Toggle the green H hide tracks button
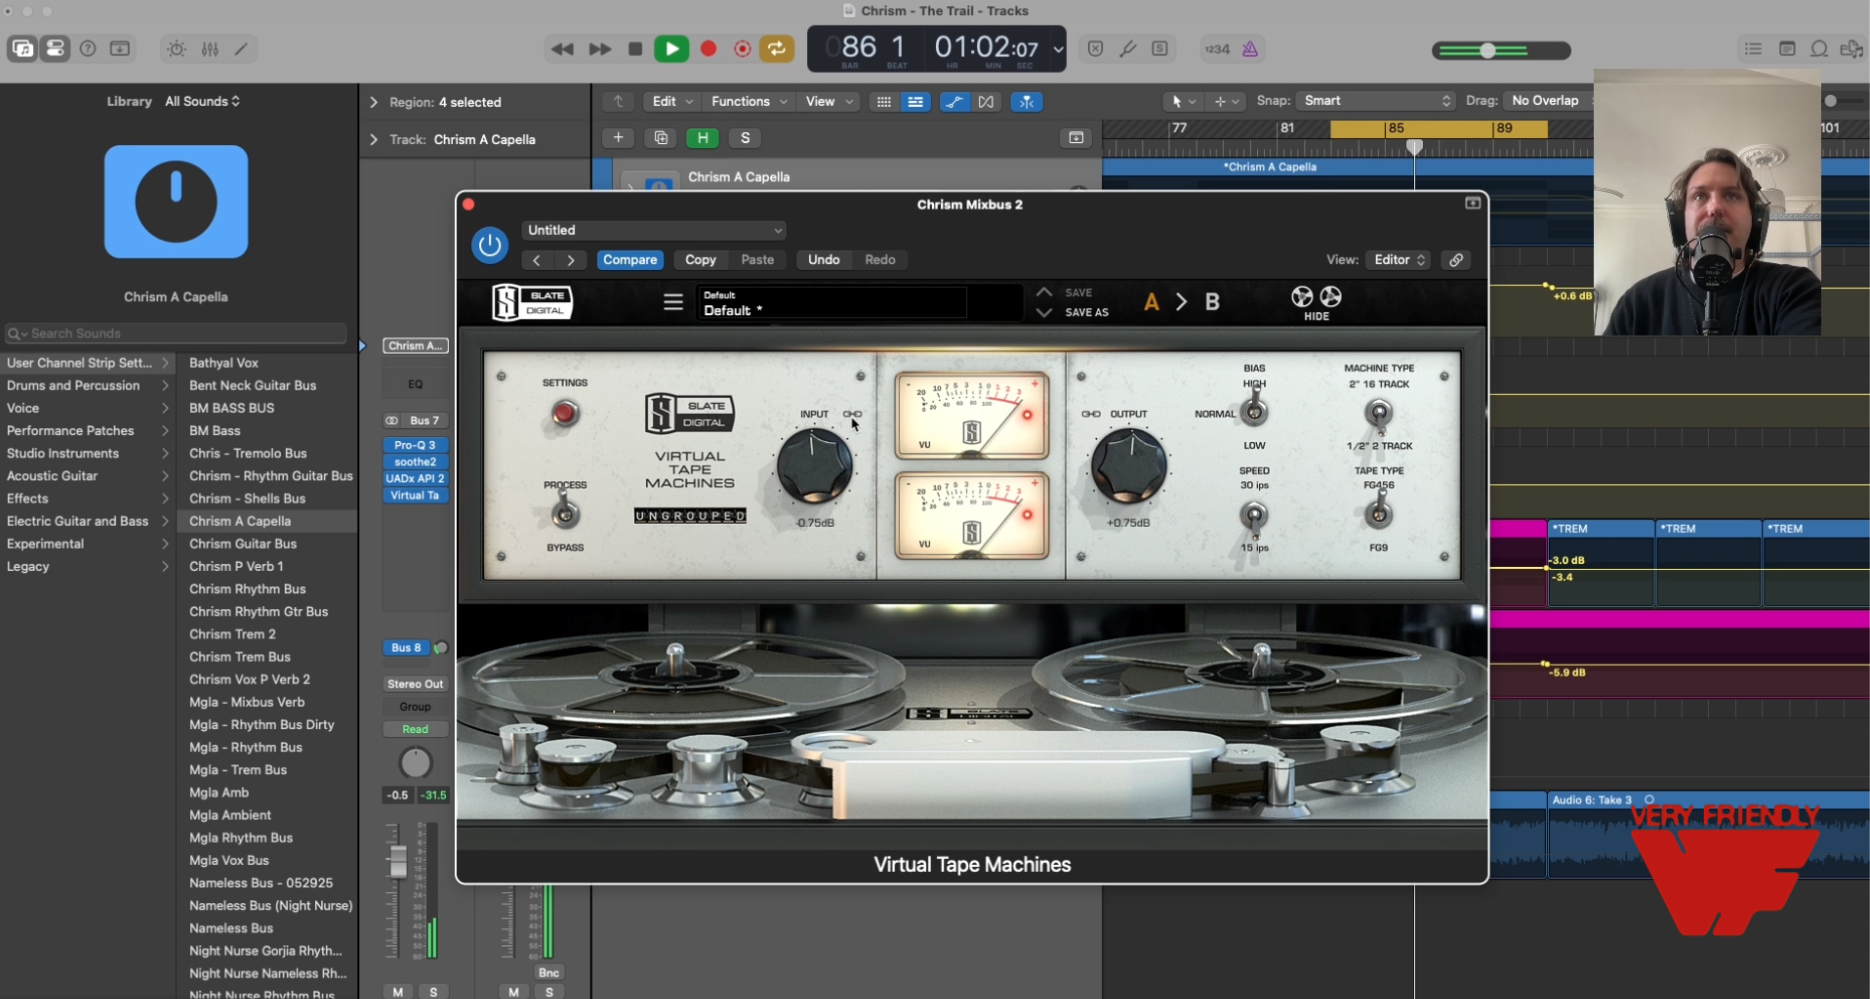The width and height of the screenshot is (1870, 999). tap(703, 138)
